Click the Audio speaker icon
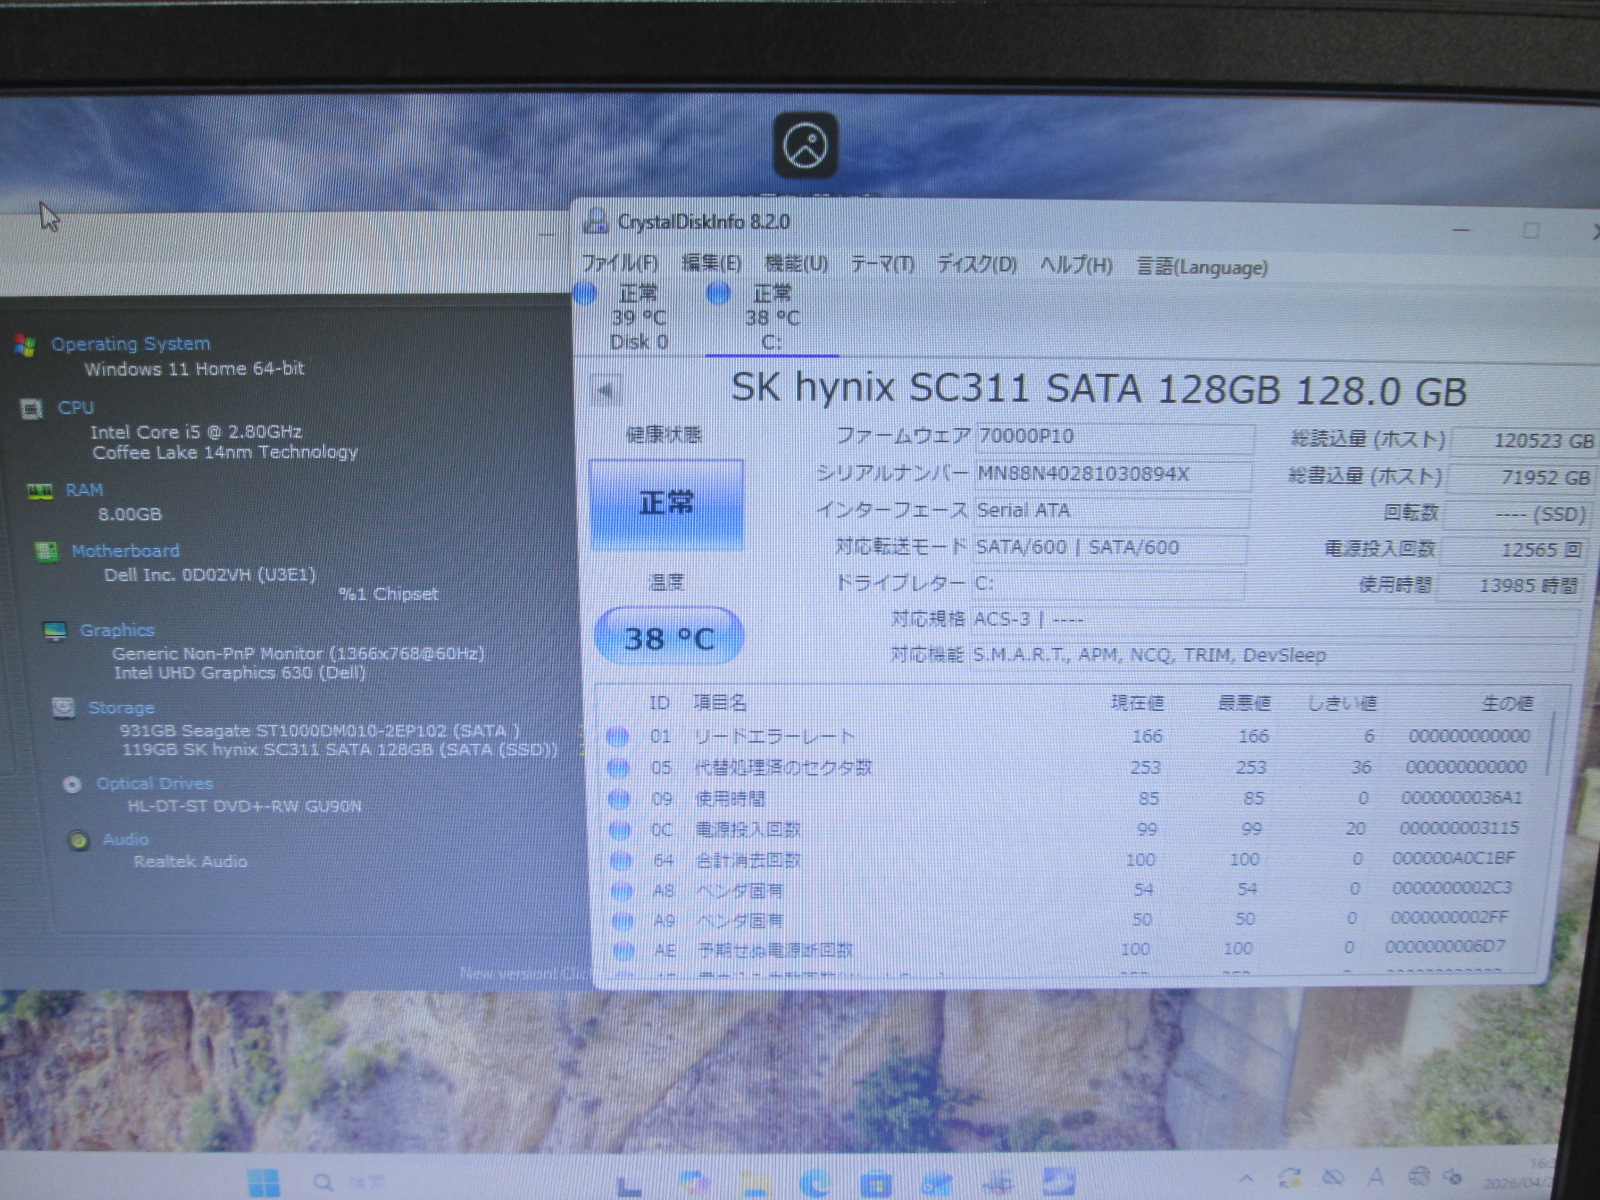The height and width of the screenshot is (1200, 1600). (x=79, y=841)
